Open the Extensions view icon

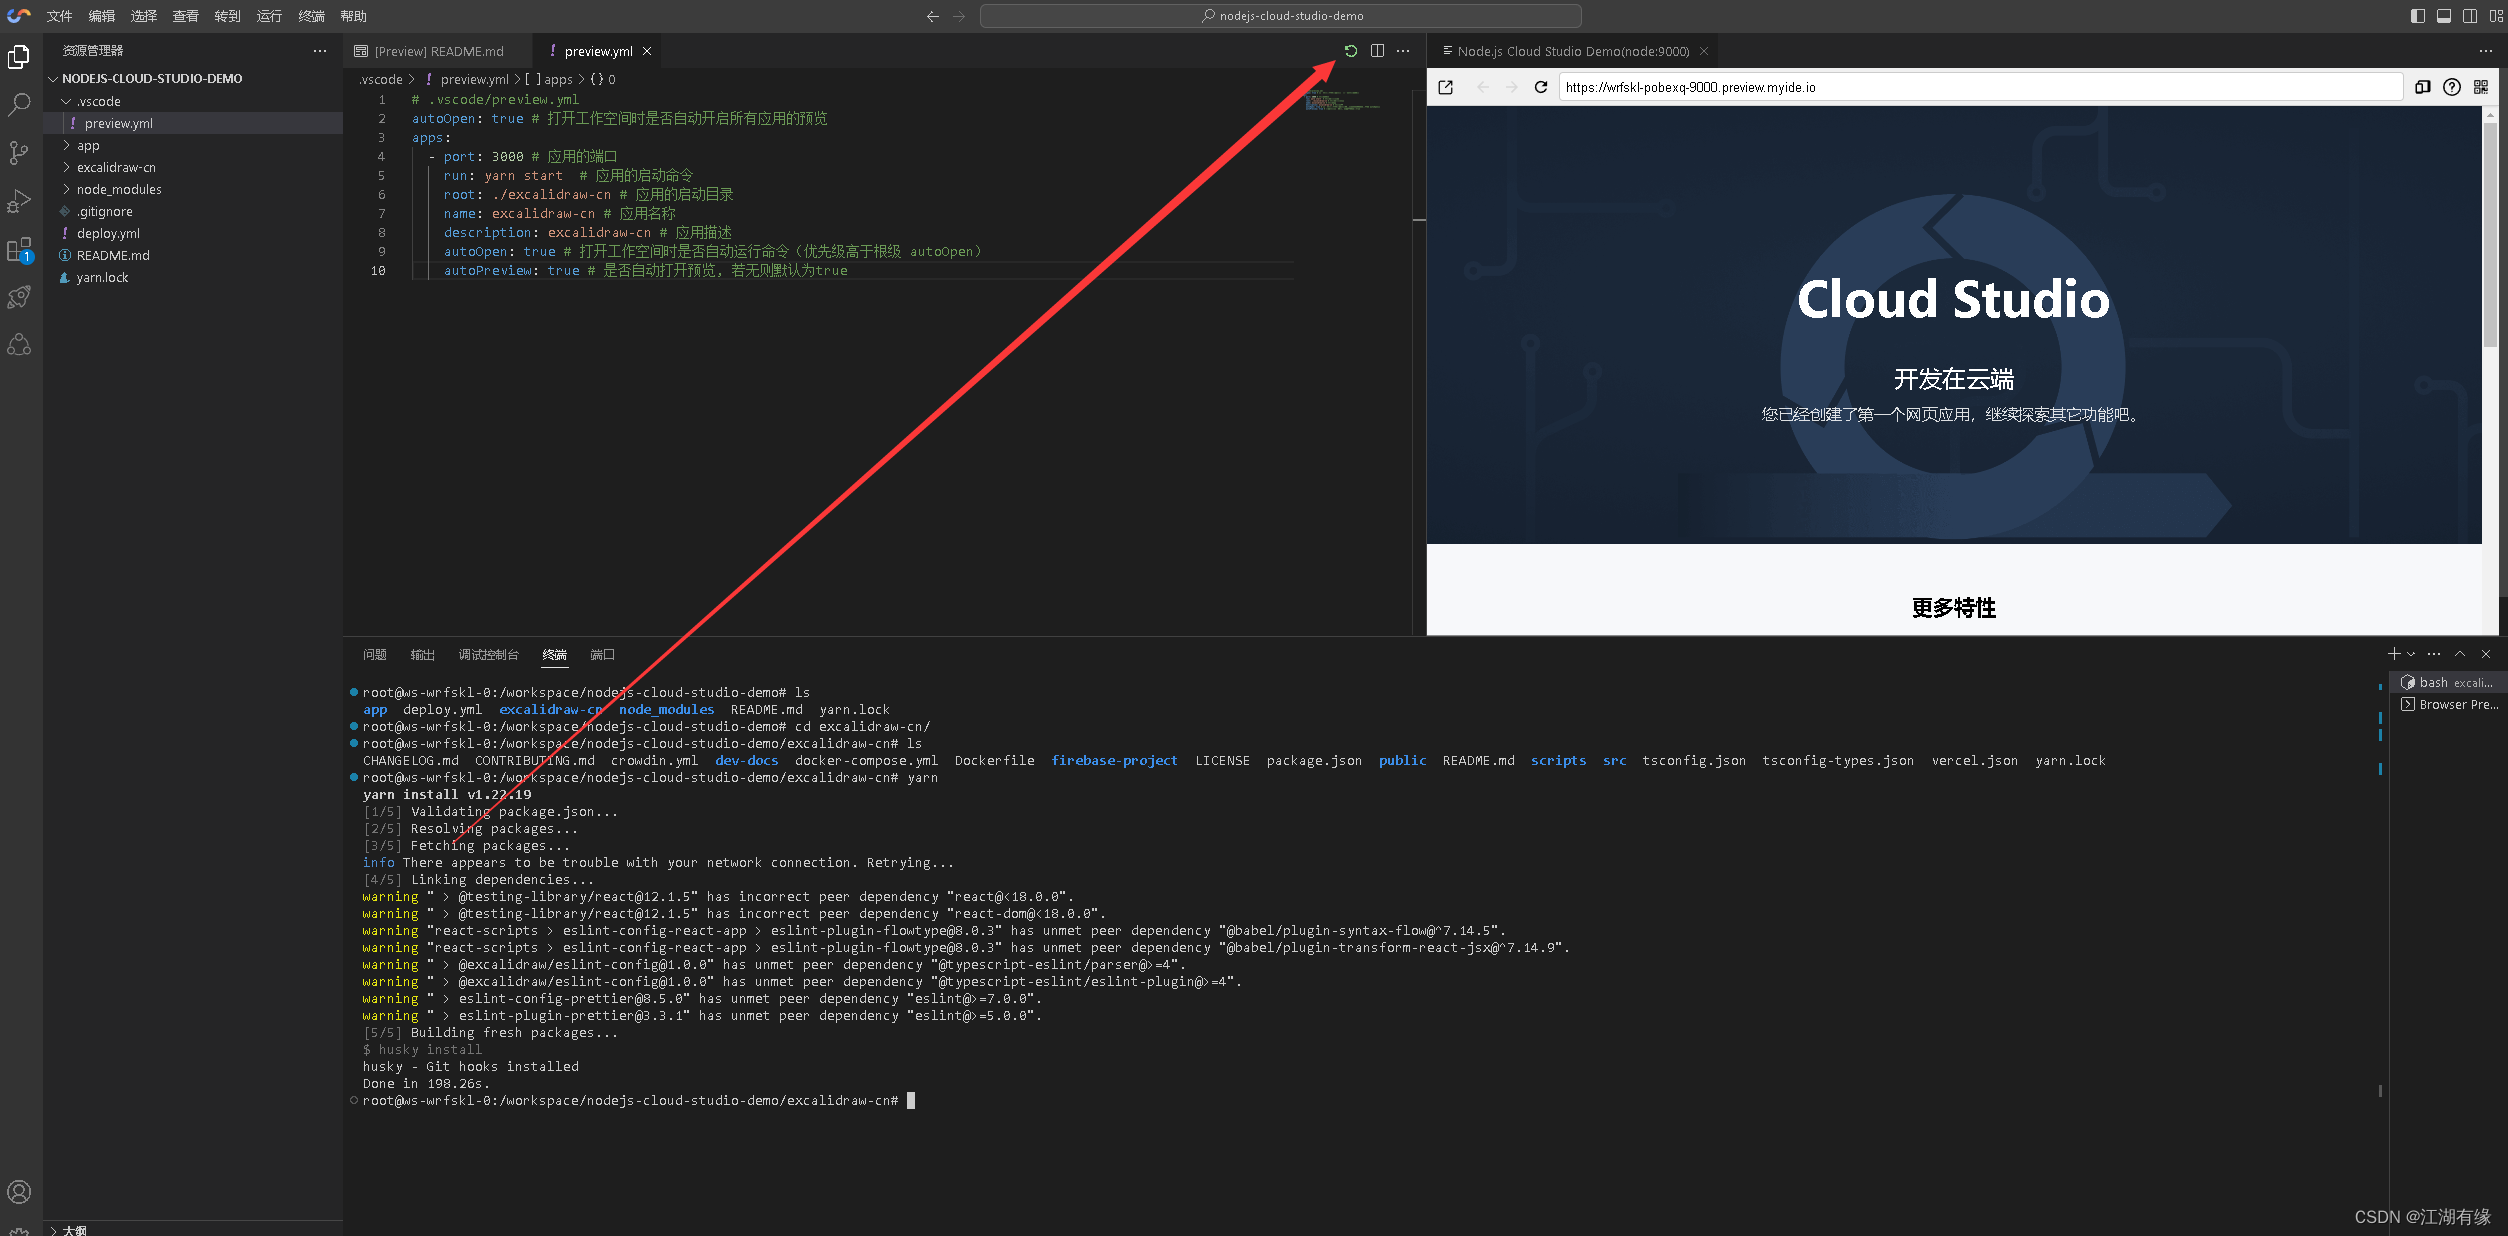click(19, 249)
